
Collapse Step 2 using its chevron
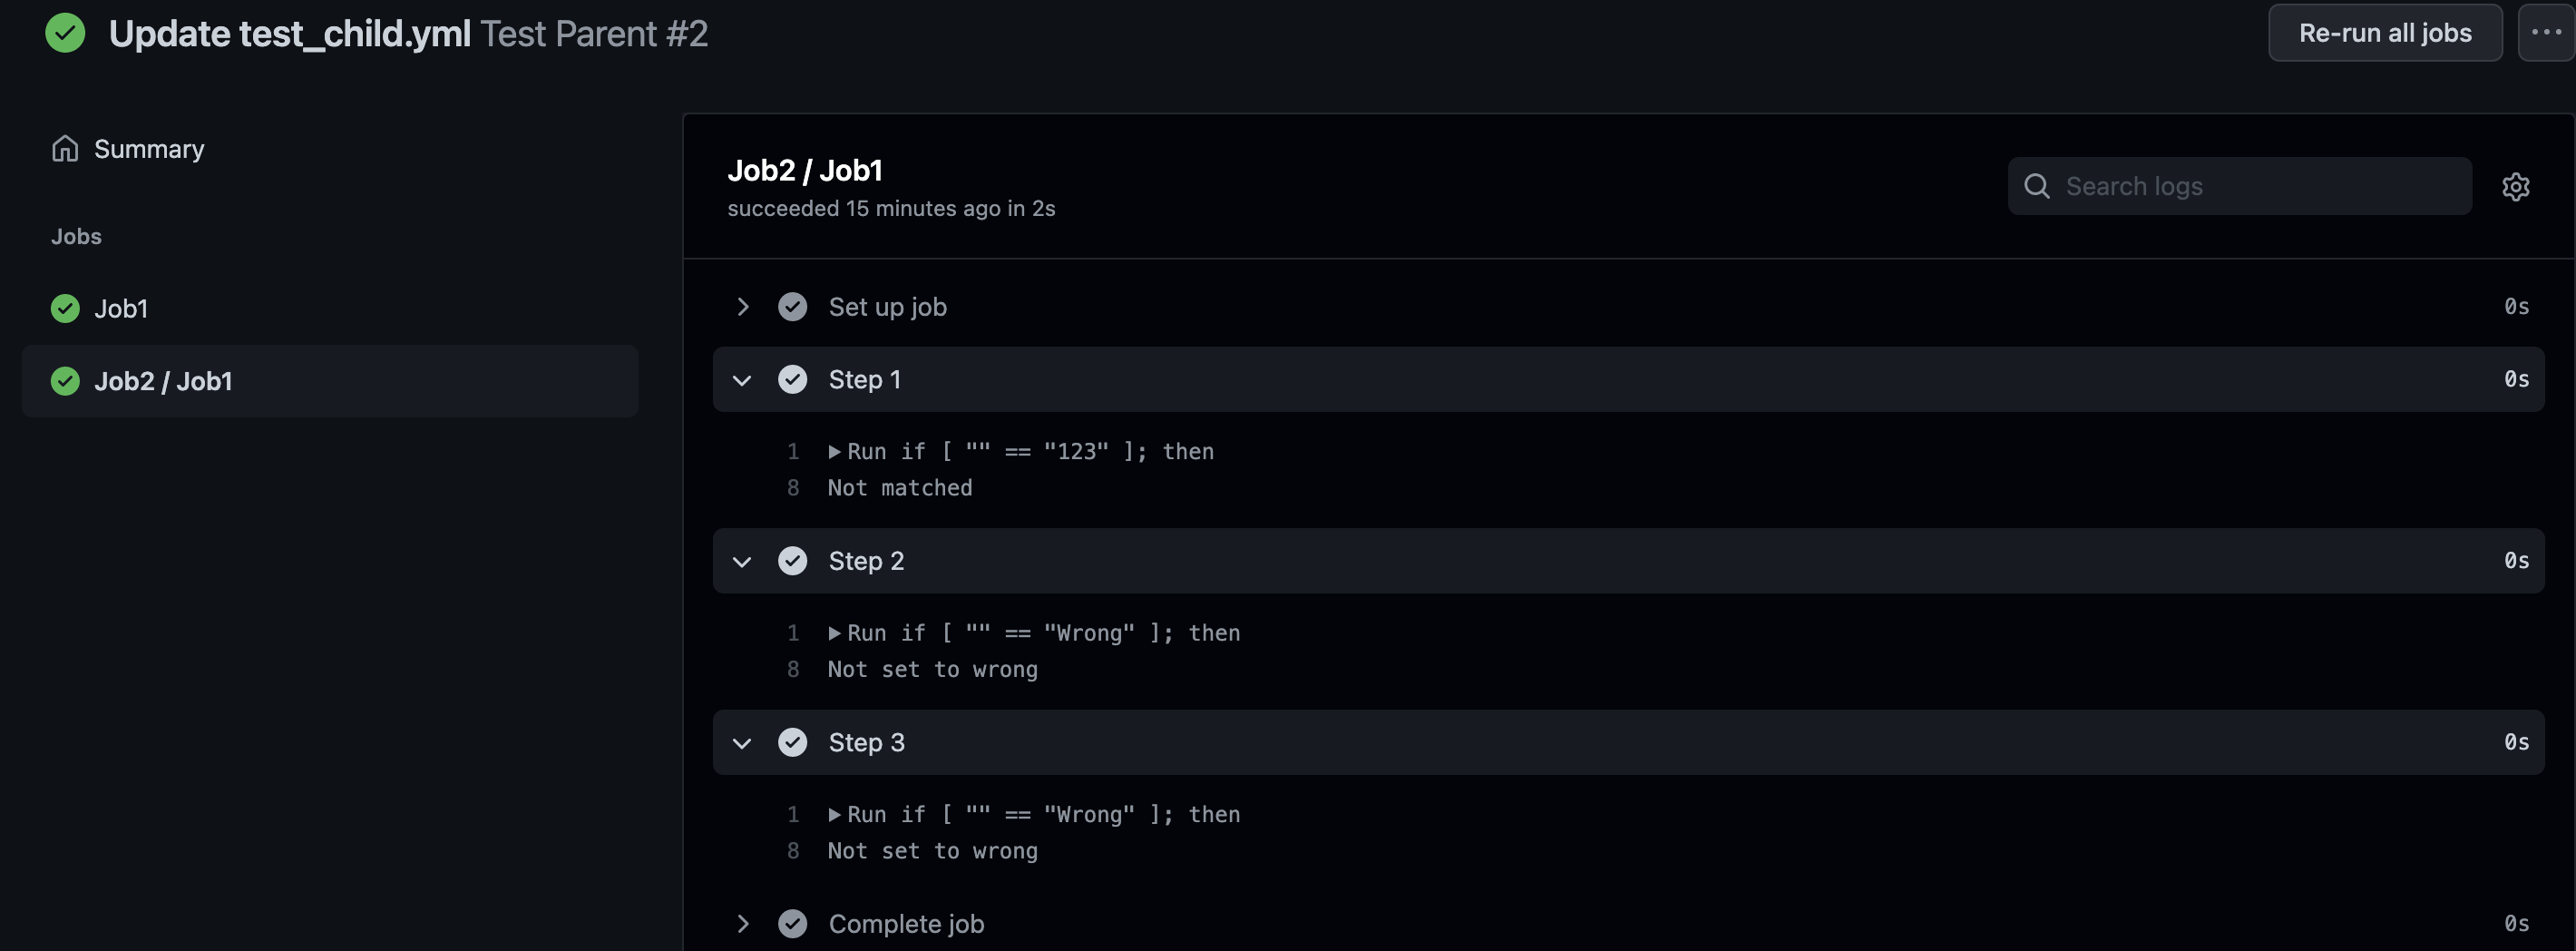(x=742, y=562)
